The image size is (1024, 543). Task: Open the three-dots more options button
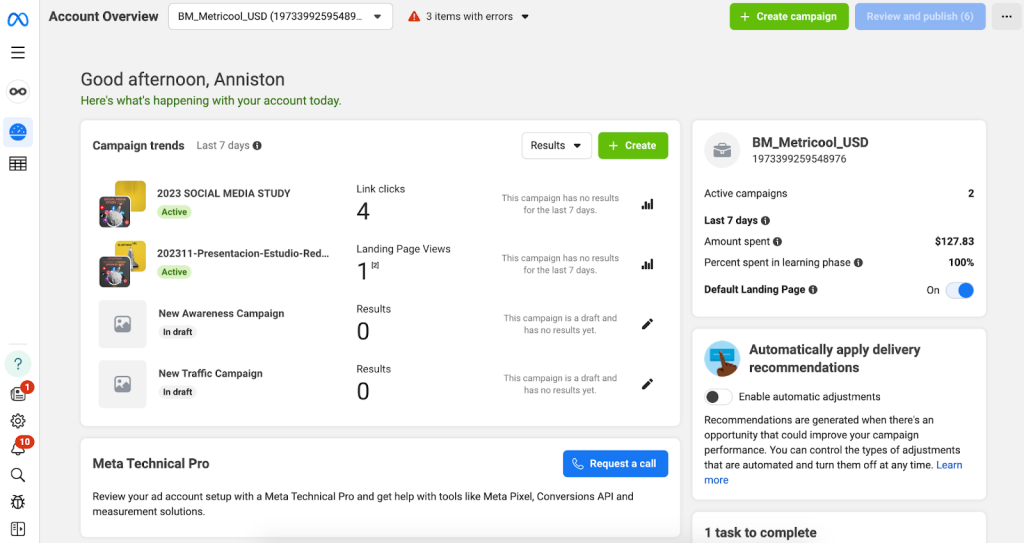click(1006, 16)
